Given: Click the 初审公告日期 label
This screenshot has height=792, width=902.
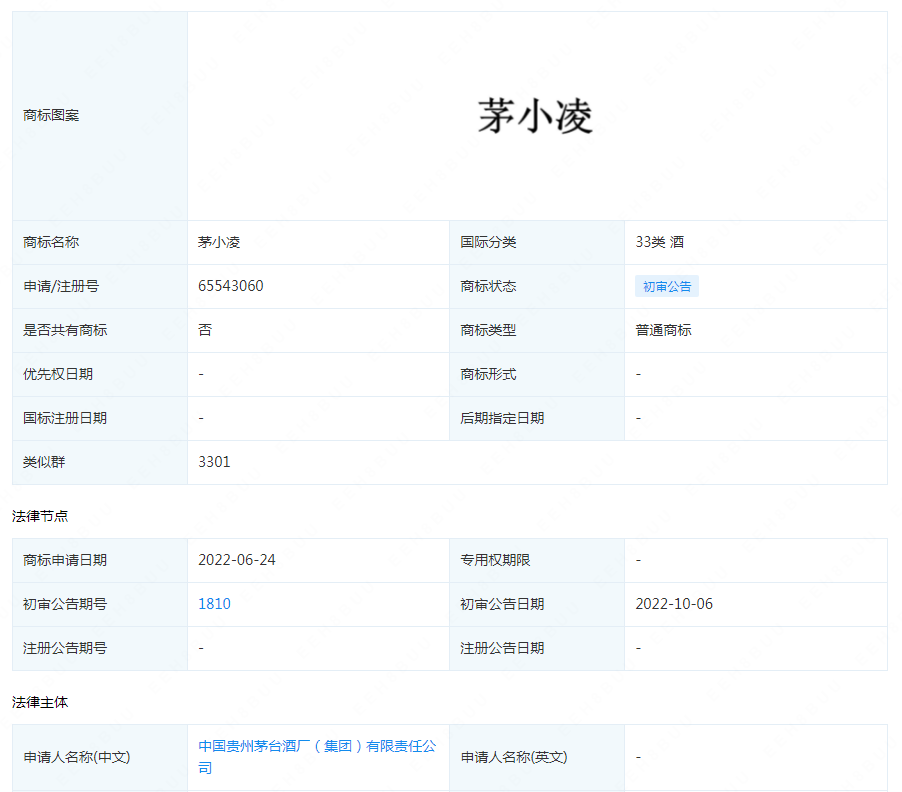Looking at the screenshot, I should (502, 604).
